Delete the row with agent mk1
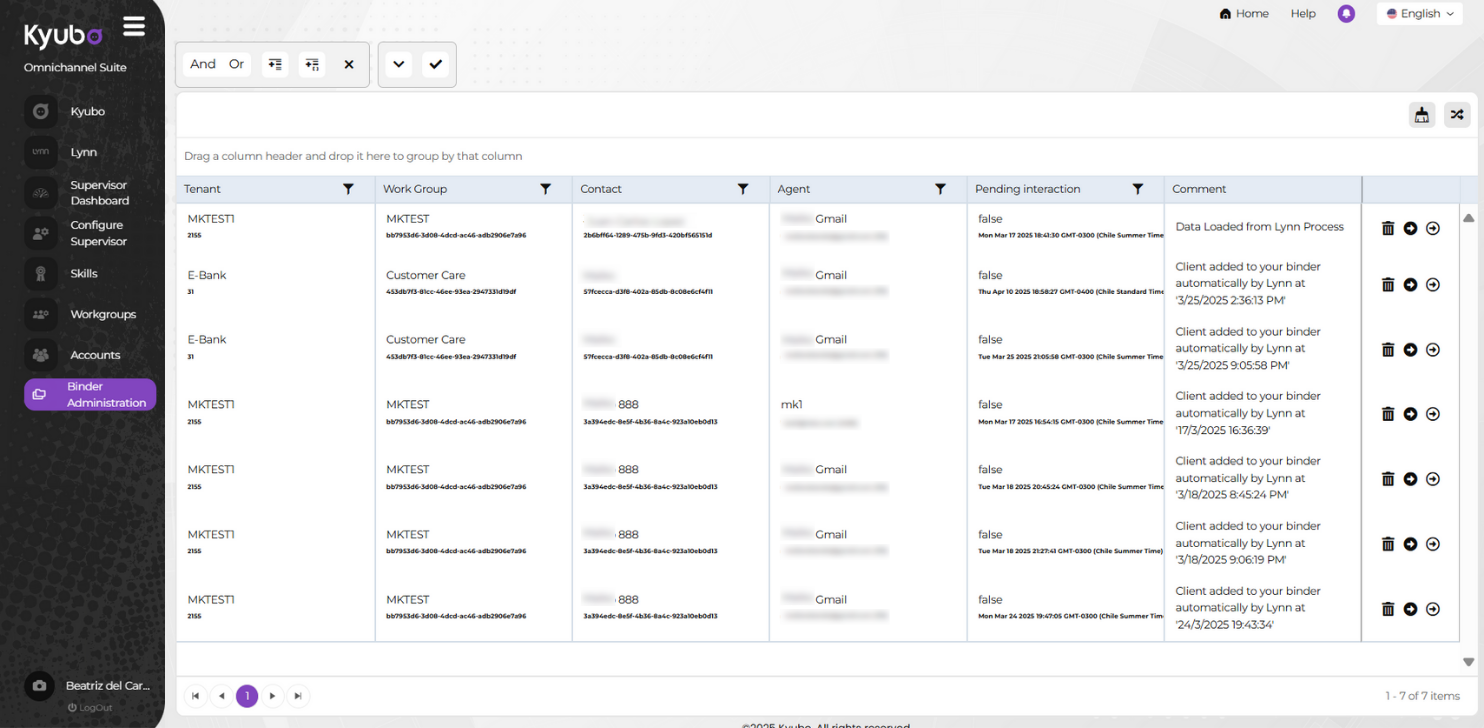Screen dimensions: 1484x728 (x=1388, y=413)
